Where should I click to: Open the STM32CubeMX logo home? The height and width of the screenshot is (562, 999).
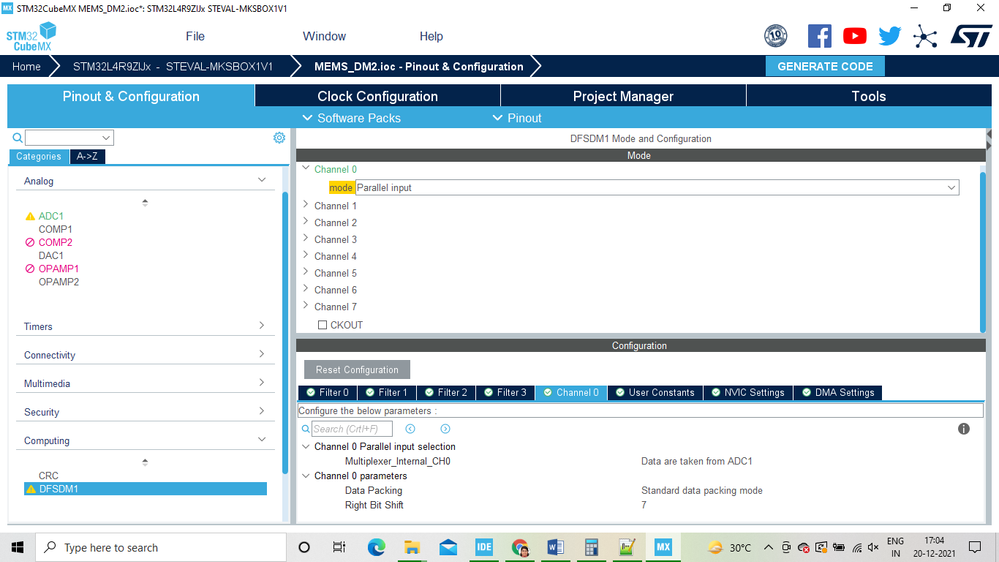point(31,36)
